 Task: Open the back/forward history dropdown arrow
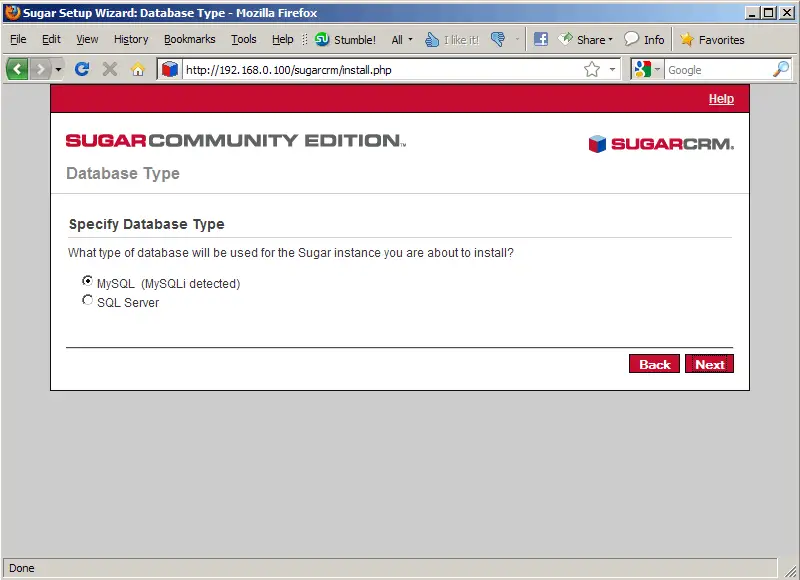click(x=58, y=69)
